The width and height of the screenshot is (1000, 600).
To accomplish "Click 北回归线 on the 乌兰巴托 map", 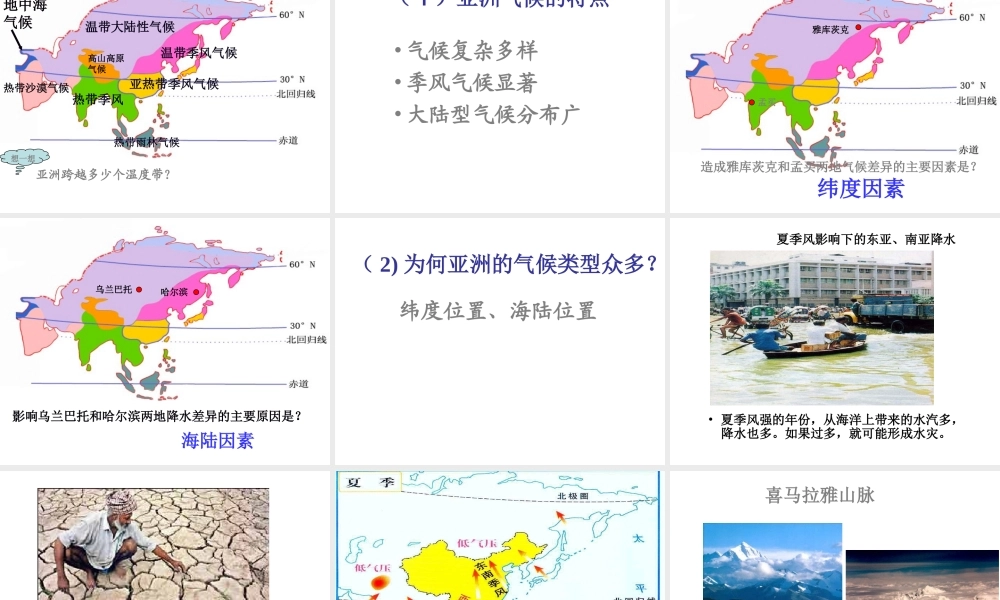I will tap(307, 340).
